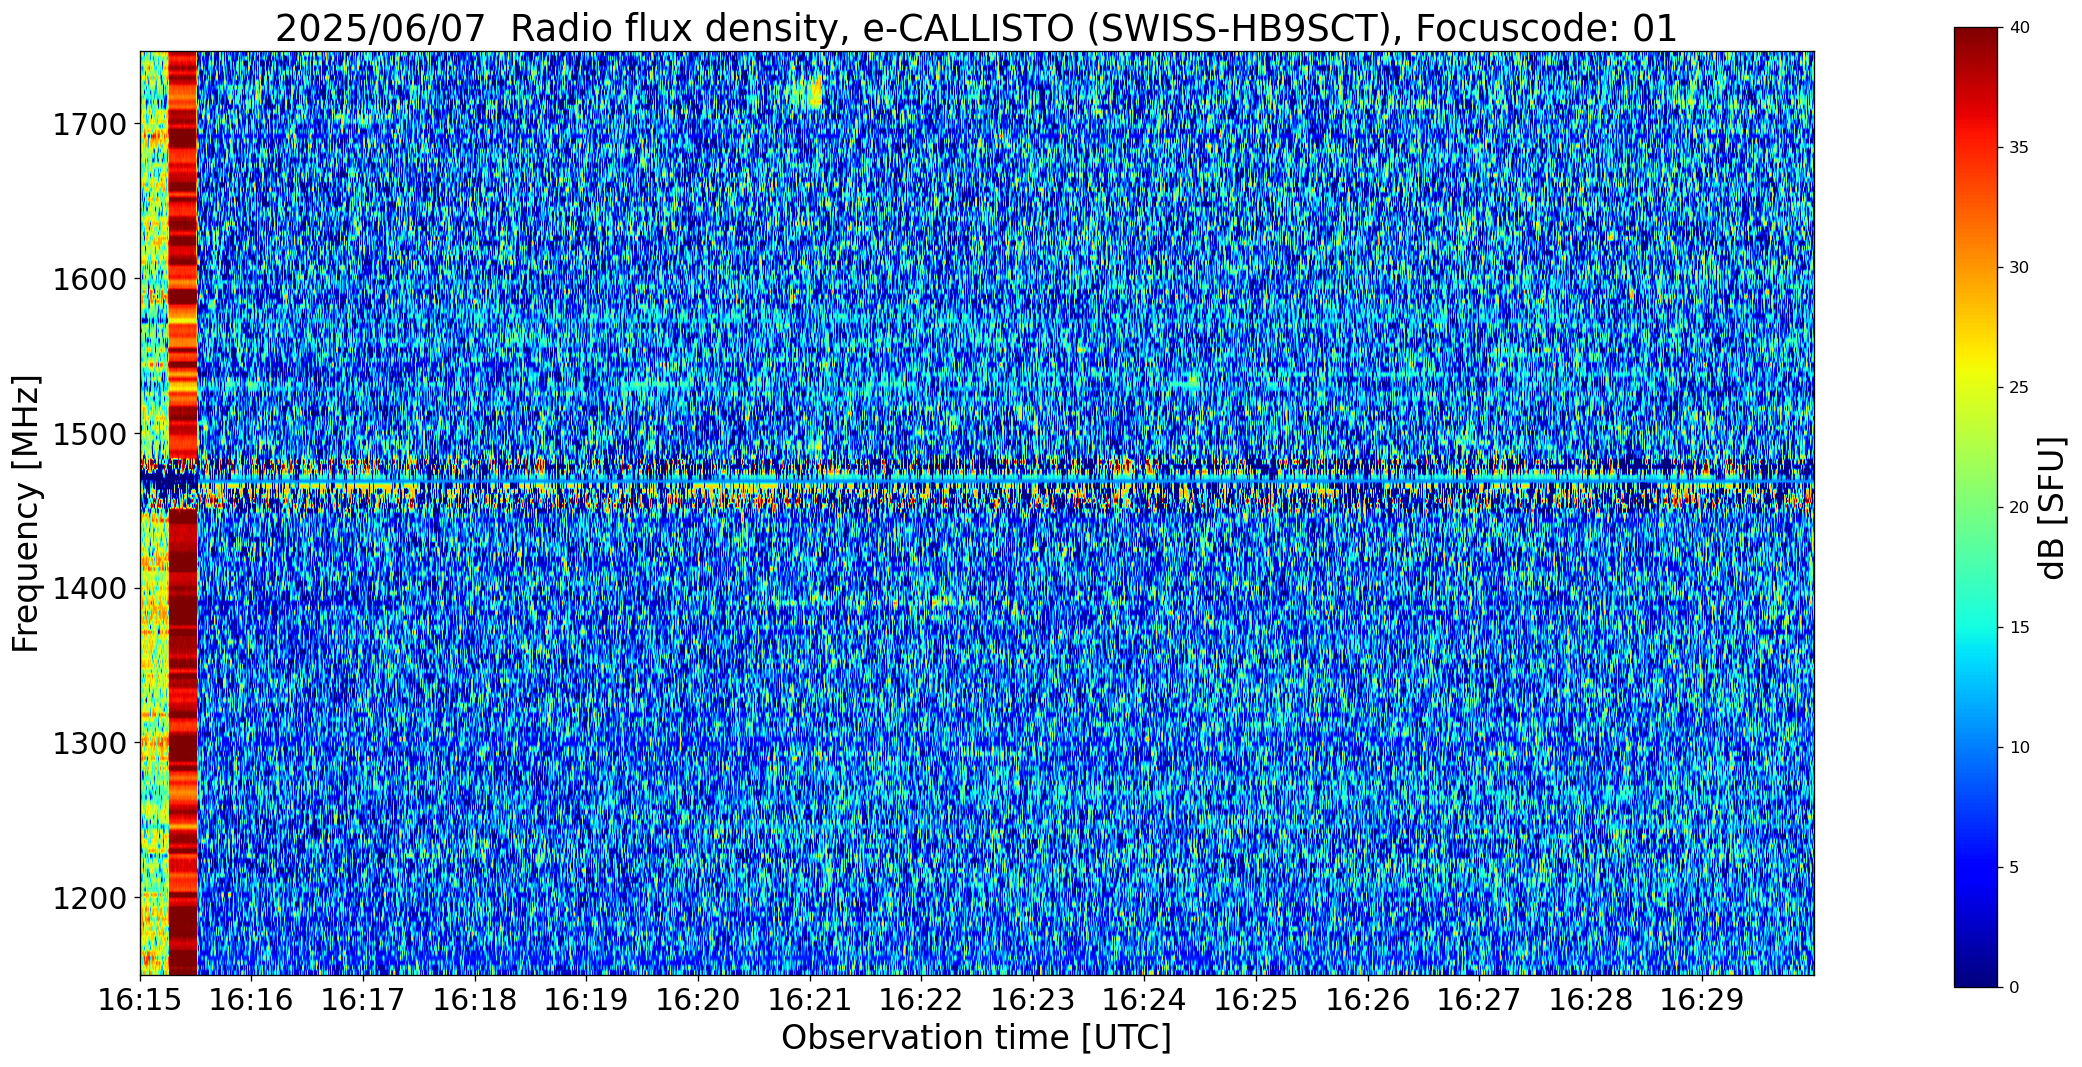This screenshot has height=1067, width=2082.
Task: Click the 'Frequency [MHz]' y-axis label
Action: tap(26, 513)
